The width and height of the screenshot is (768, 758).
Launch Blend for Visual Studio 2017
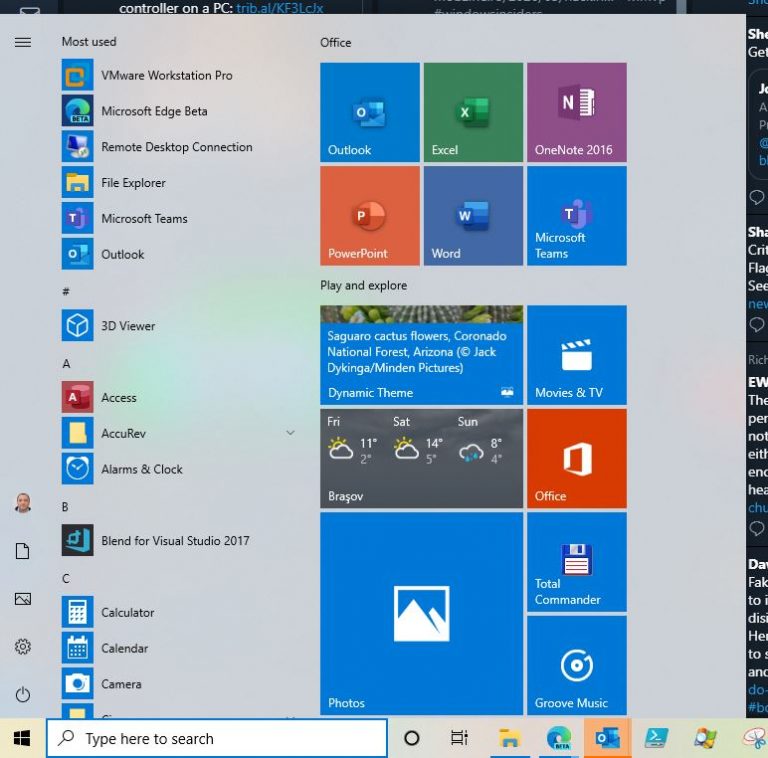(x=179, y=541)
